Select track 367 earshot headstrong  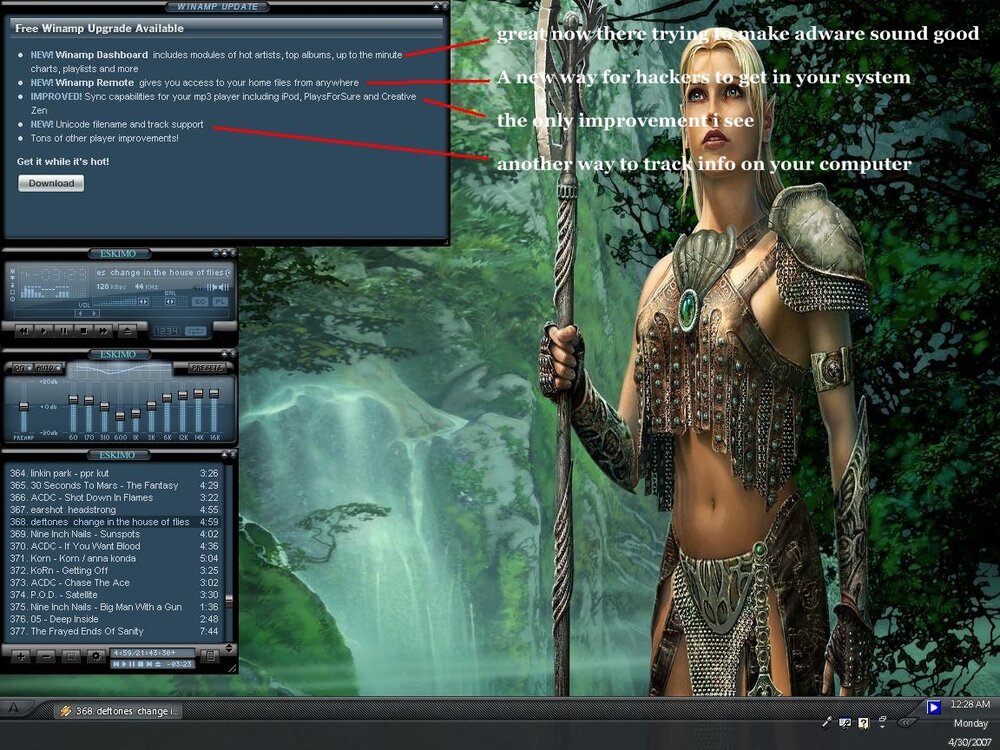(114, 510)
